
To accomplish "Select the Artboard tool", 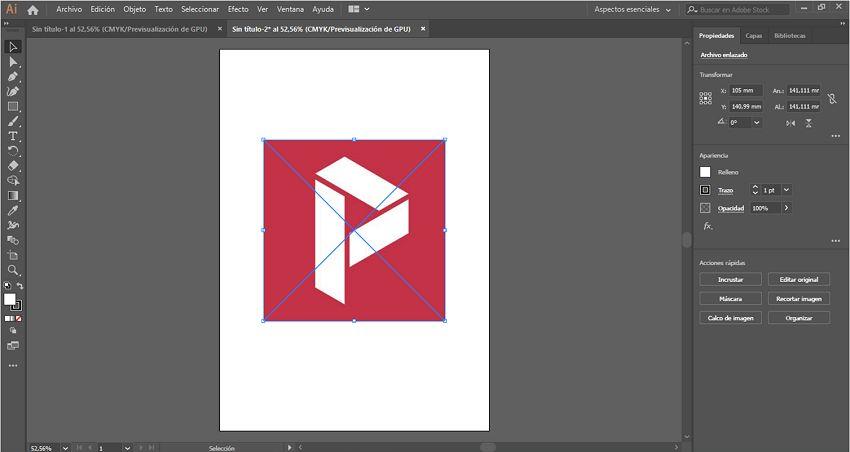I will 13,255.
